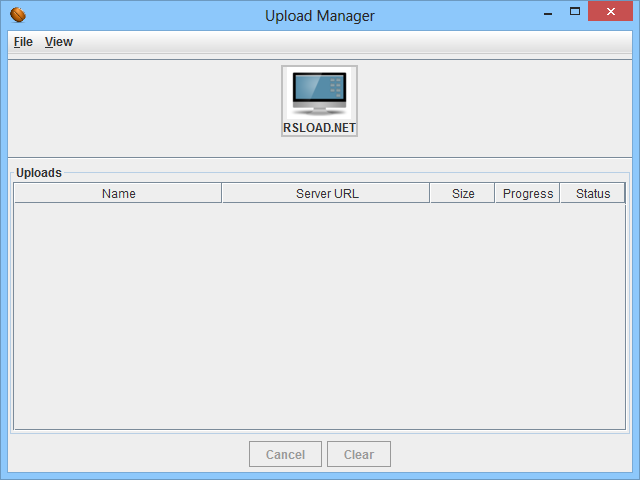Click the Upload Manager app icon in title bar
The width and height of the screenshot is (640, 480).
[18, 16]
